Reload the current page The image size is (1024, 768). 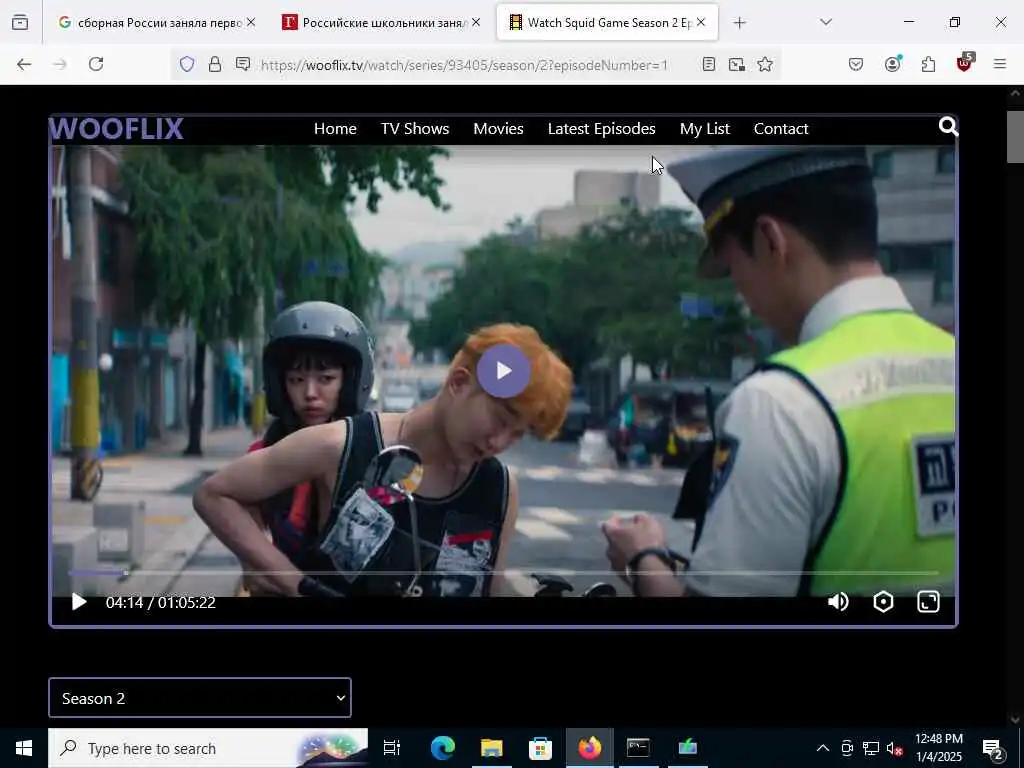point(96,64)
